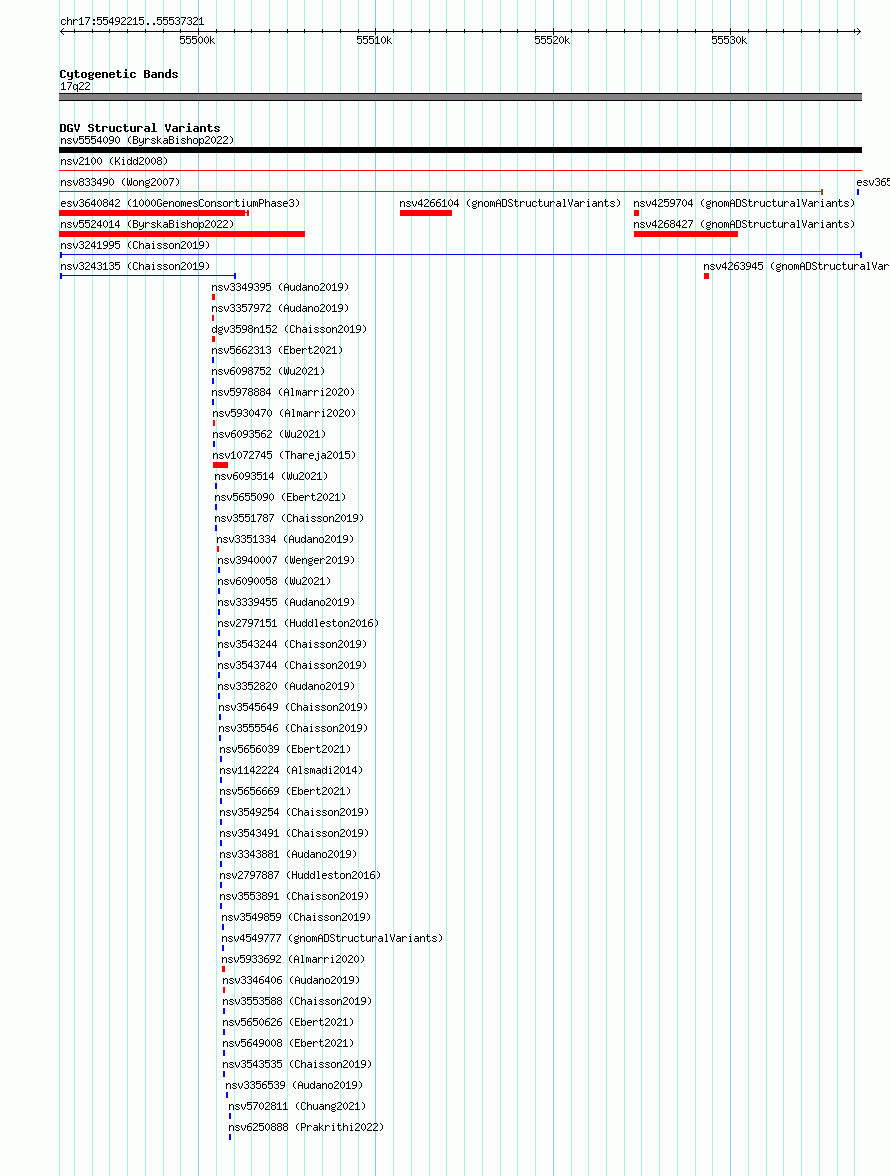The height and width of the screenshot is (1176, 890).
Task: Select nsv5655090 (Ebert2021) variant
Action: click(280, 497)
